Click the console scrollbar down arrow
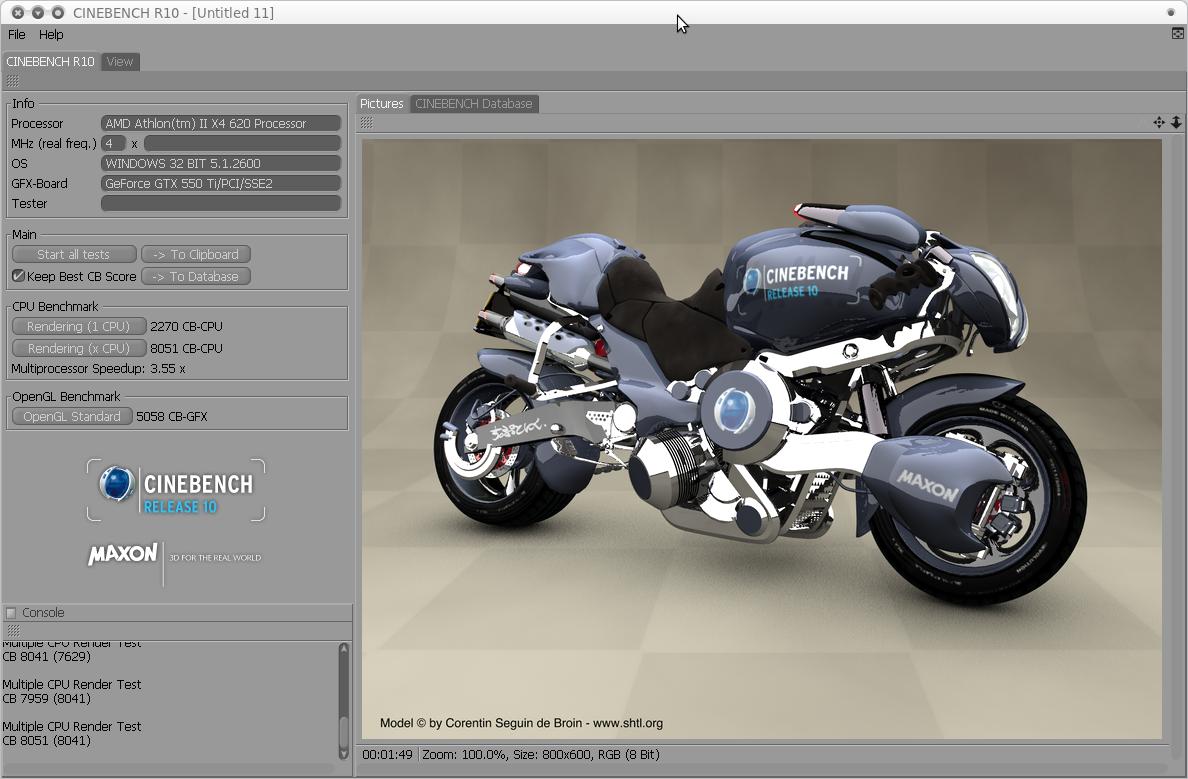The height and width of the screenshot is (779, 1188). [x=344, y=753]
